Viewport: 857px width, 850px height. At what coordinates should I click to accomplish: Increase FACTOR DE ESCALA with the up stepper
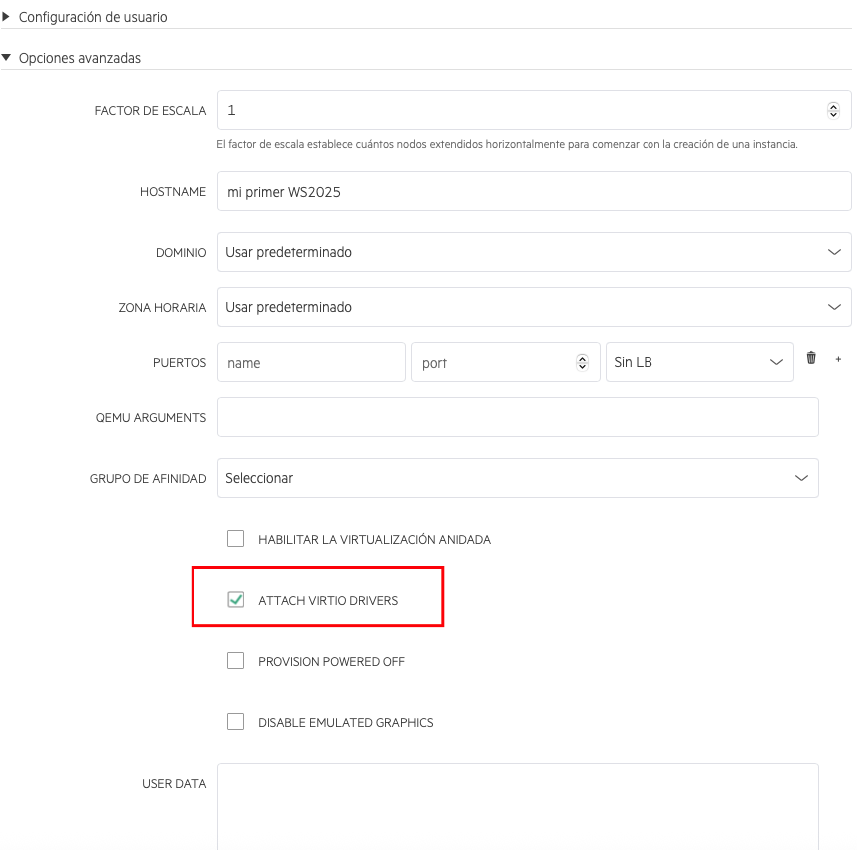click(x=833, y=106)
